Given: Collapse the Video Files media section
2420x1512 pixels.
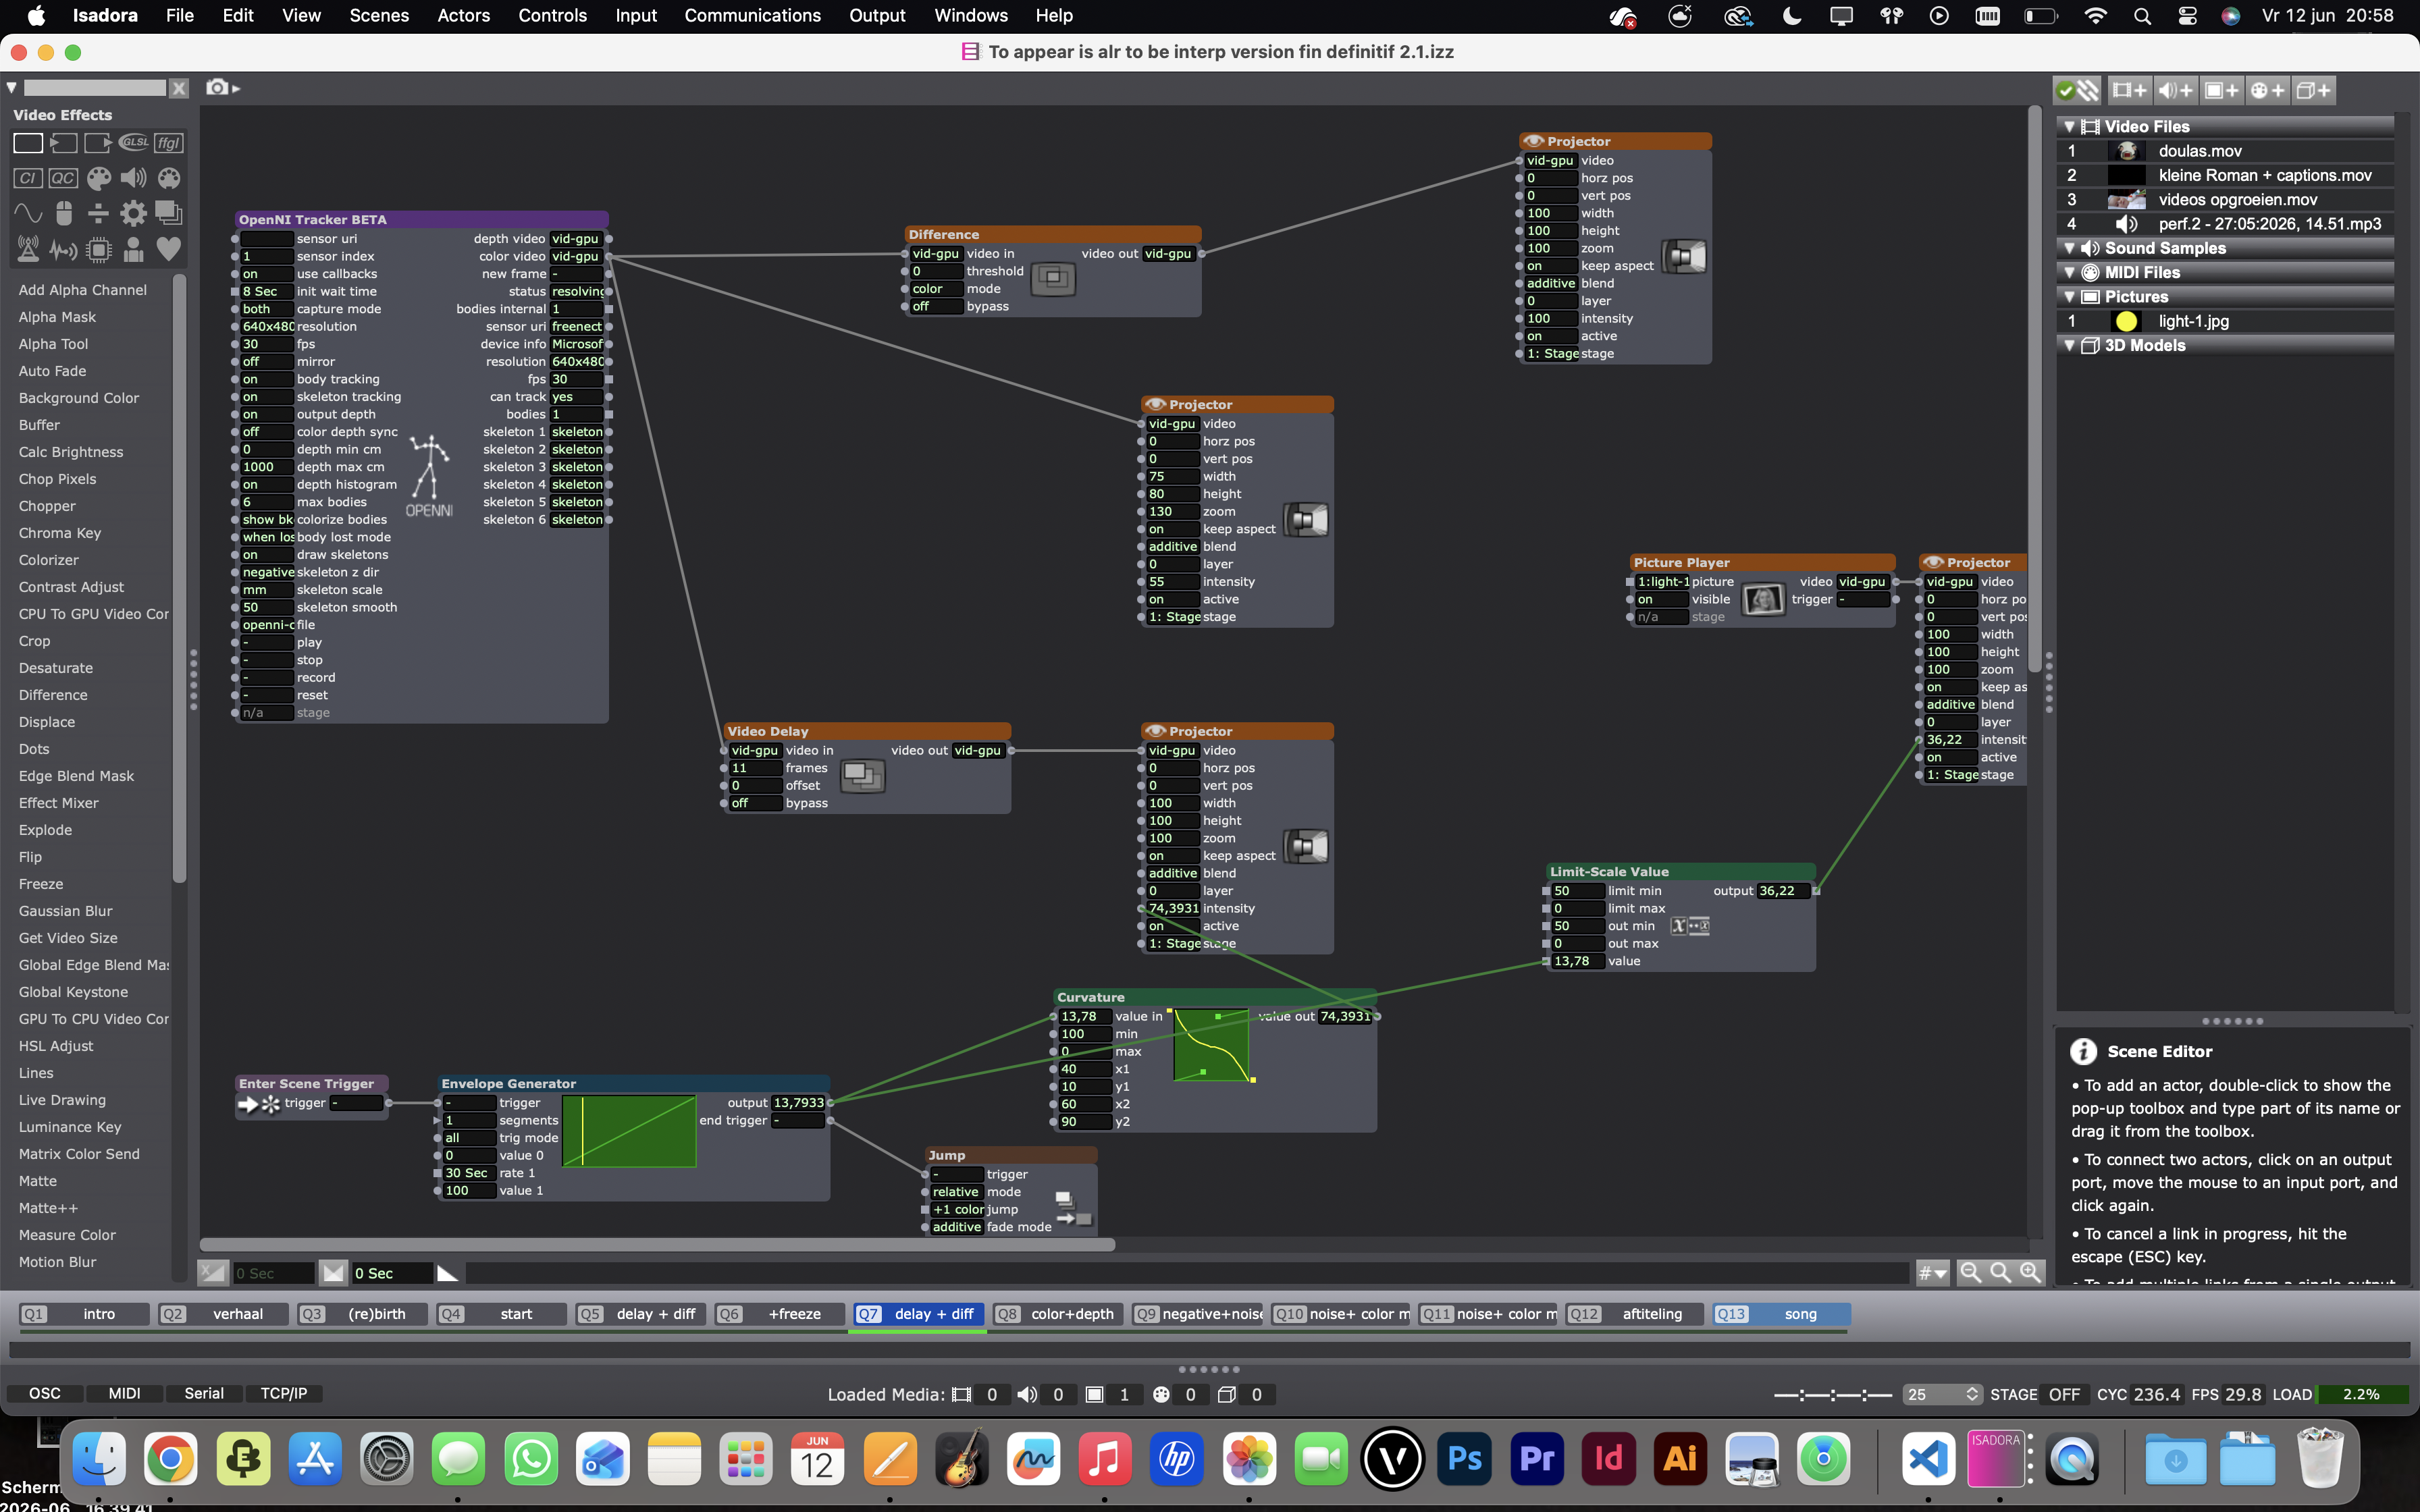Looking at the screenshot, I should tap(2069, 127).
